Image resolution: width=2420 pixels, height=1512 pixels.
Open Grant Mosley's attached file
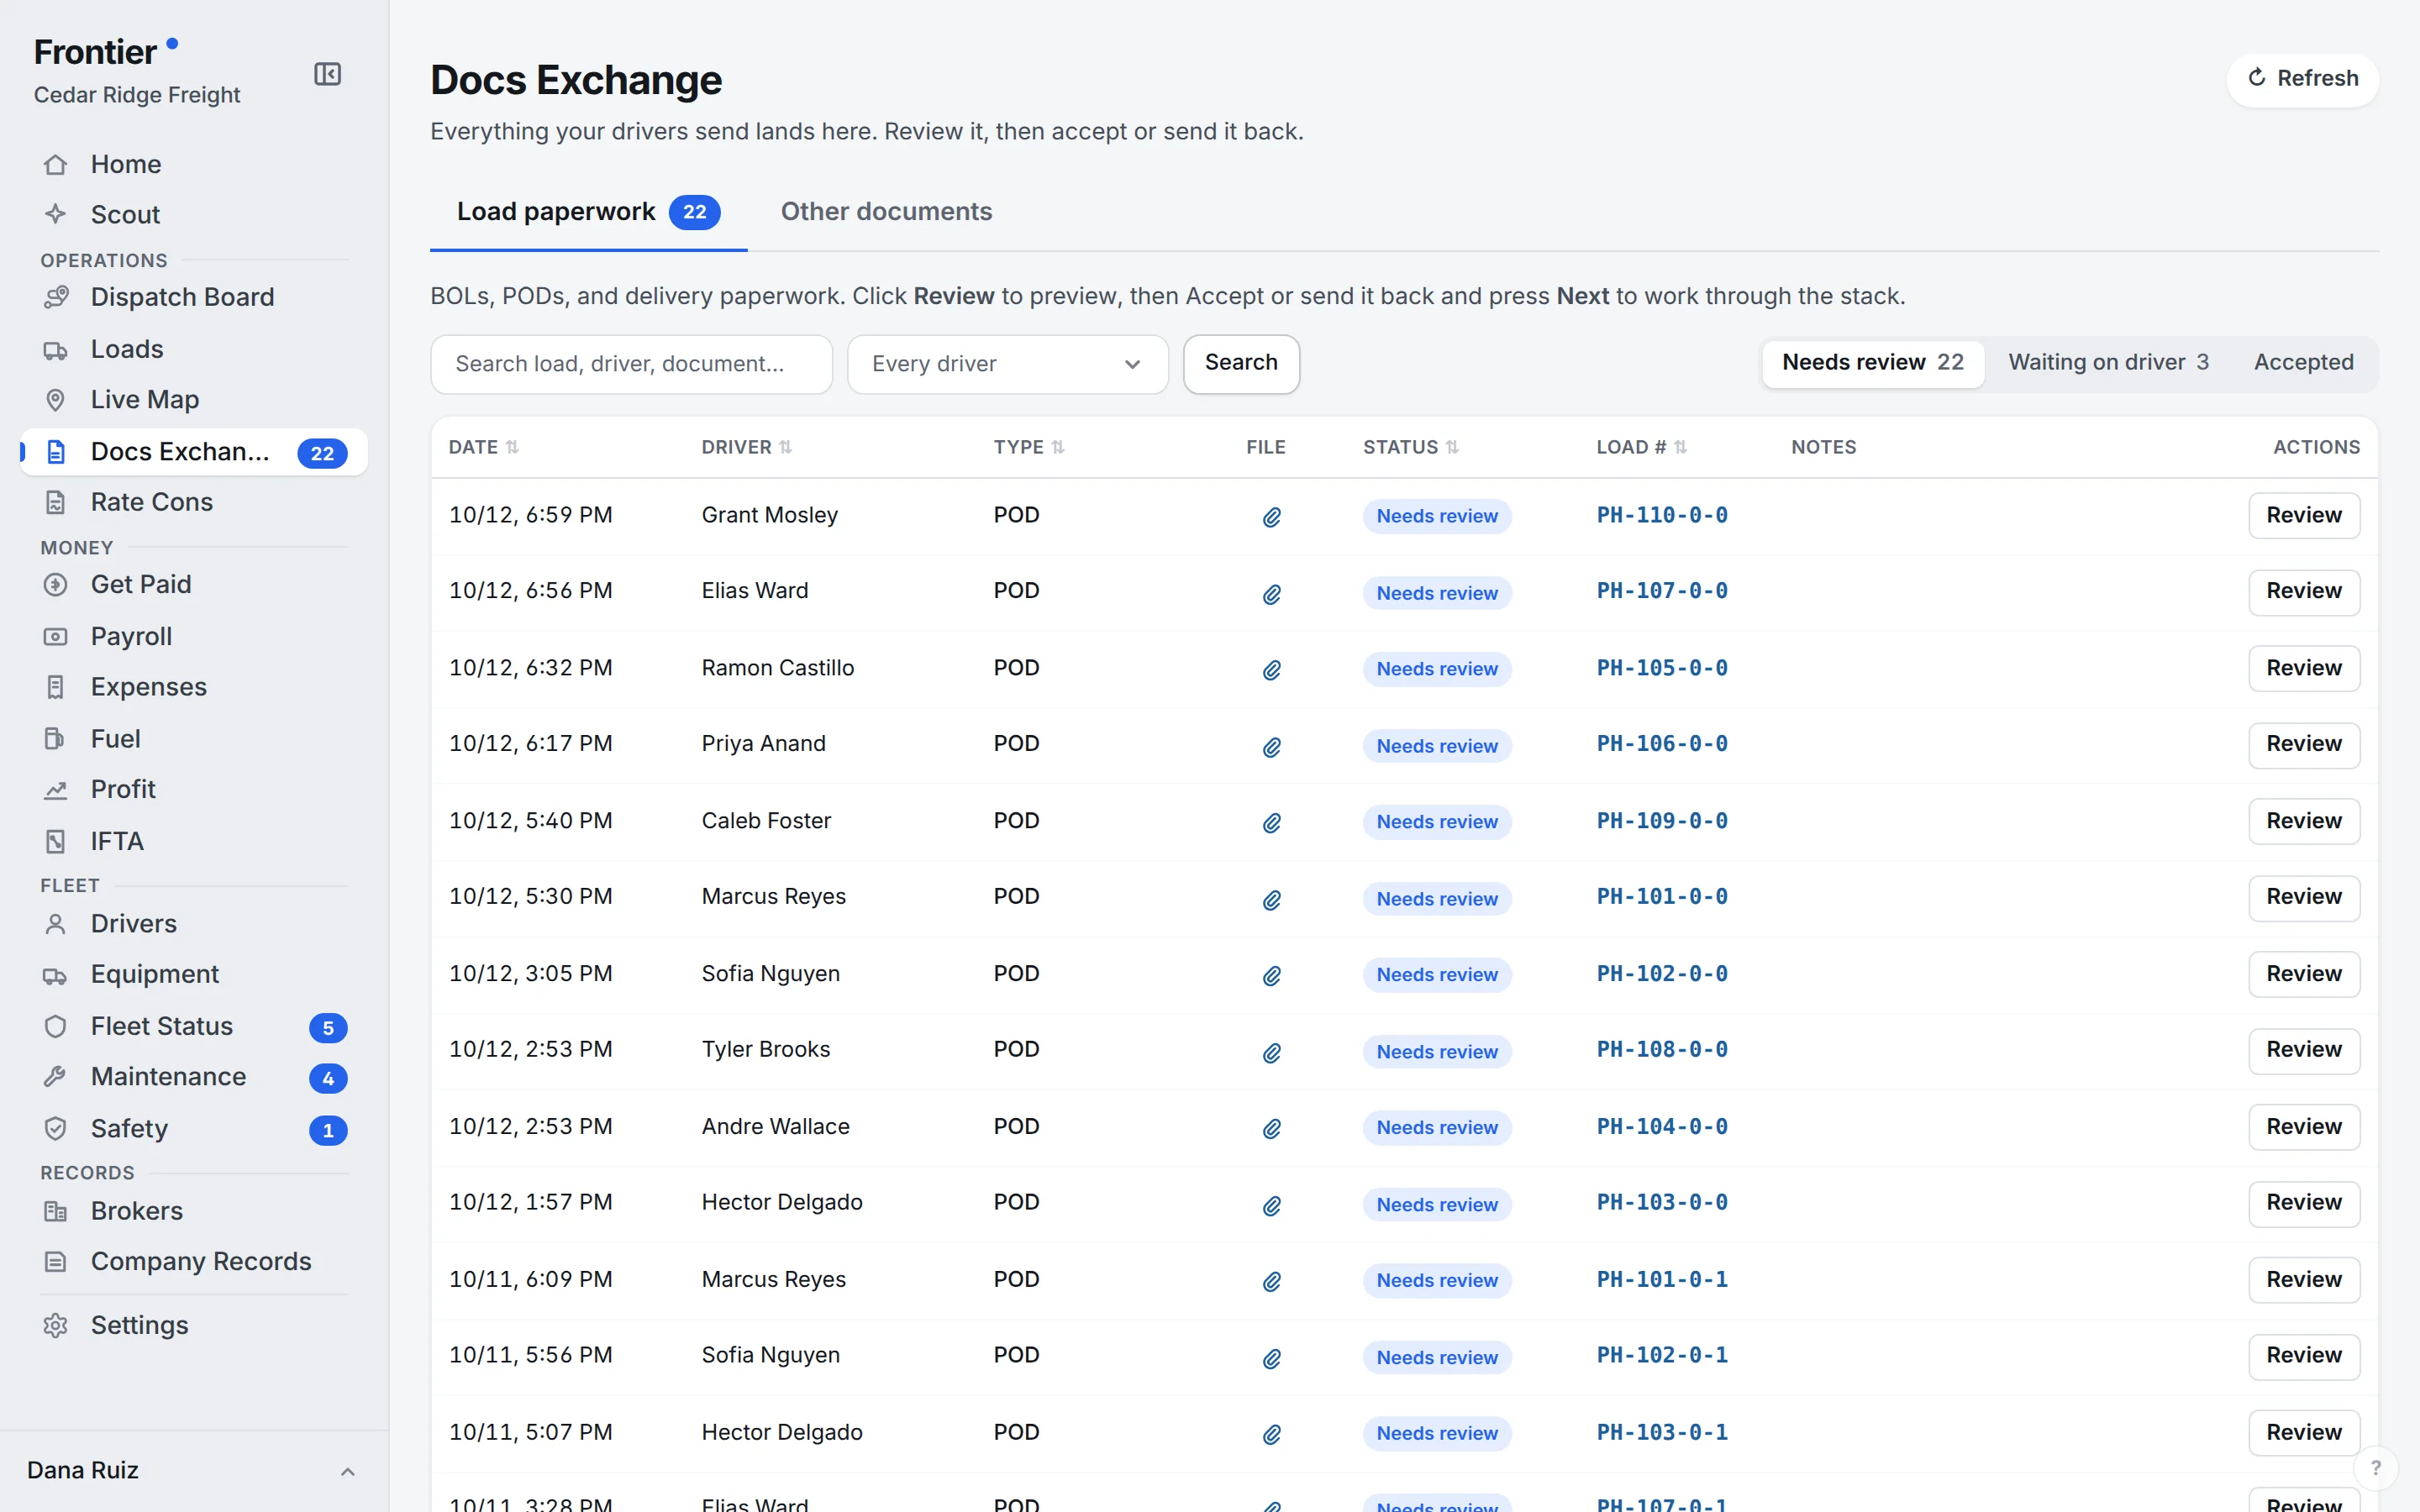coord(1271,517)
